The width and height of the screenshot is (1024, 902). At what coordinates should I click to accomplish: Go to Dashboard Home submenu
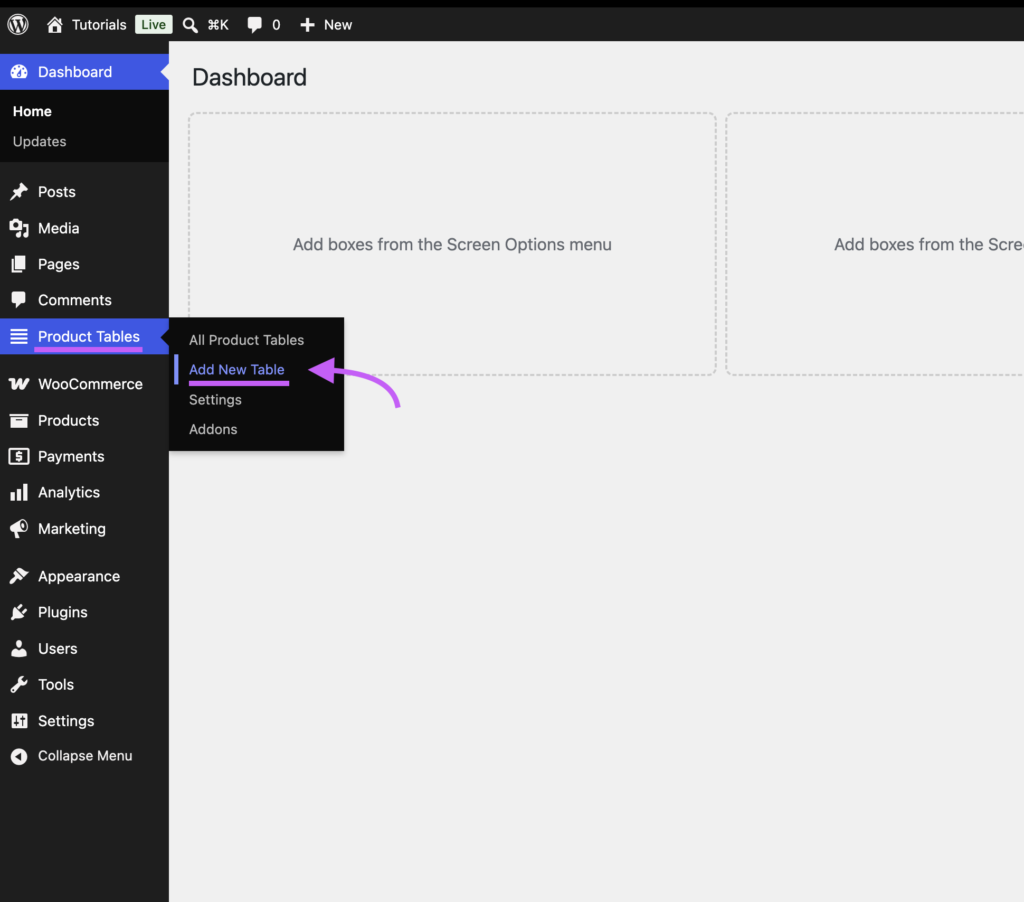32,112
